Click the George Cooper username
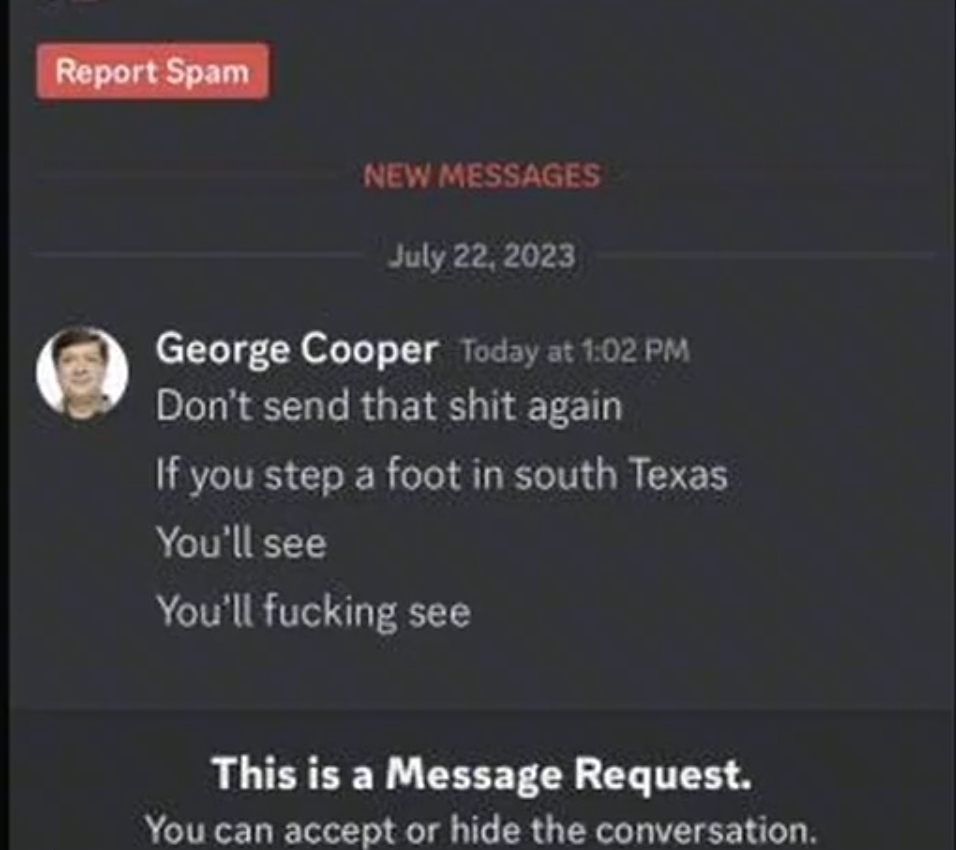956x850 pixels. [297, 350]
